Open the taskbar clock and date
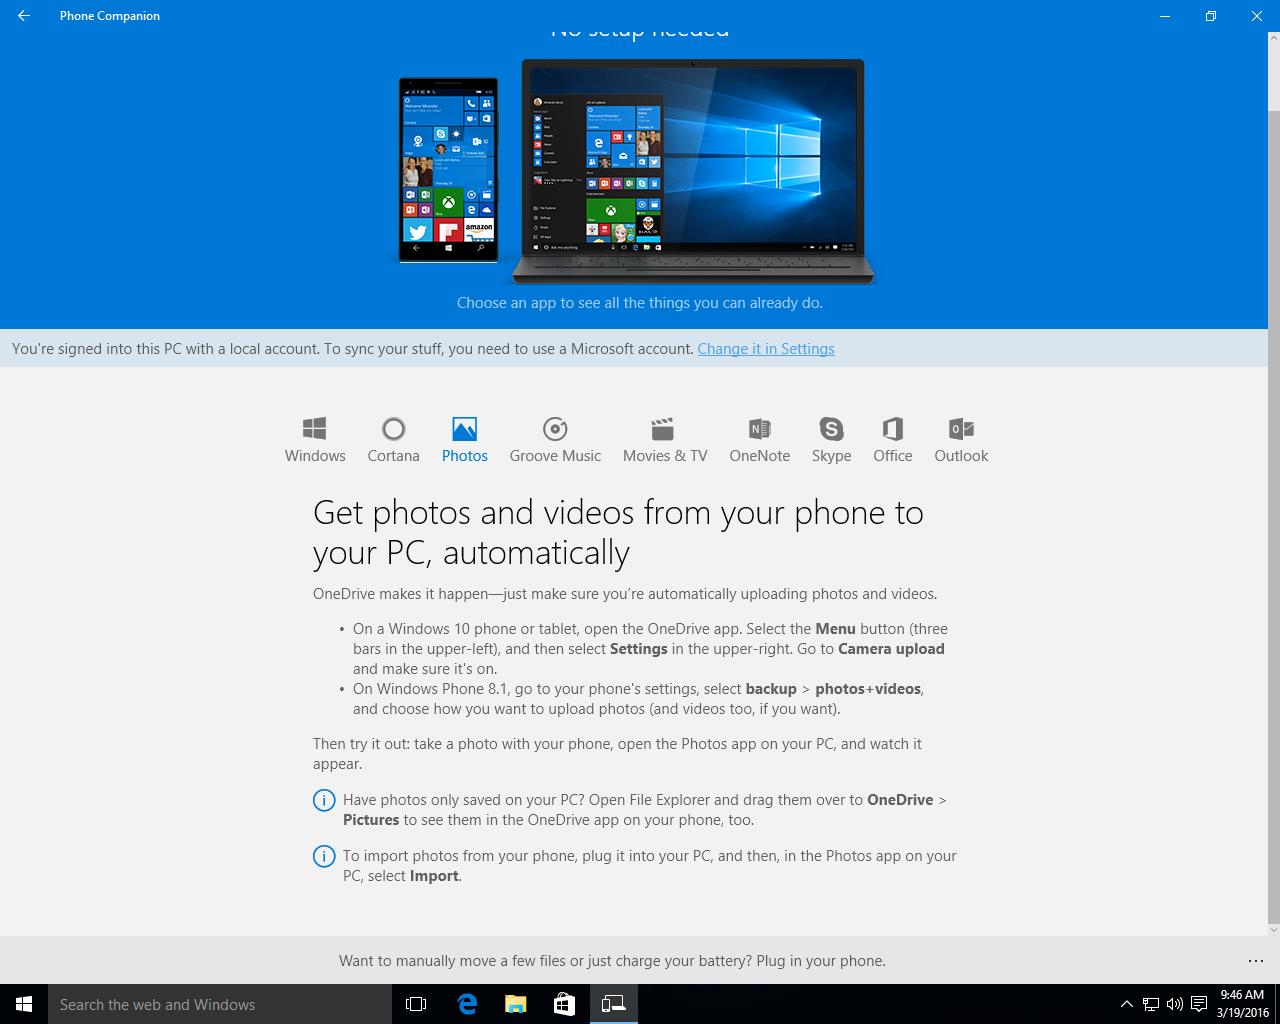Screen dimensions: 1280x1024 click(1242, 1004)
